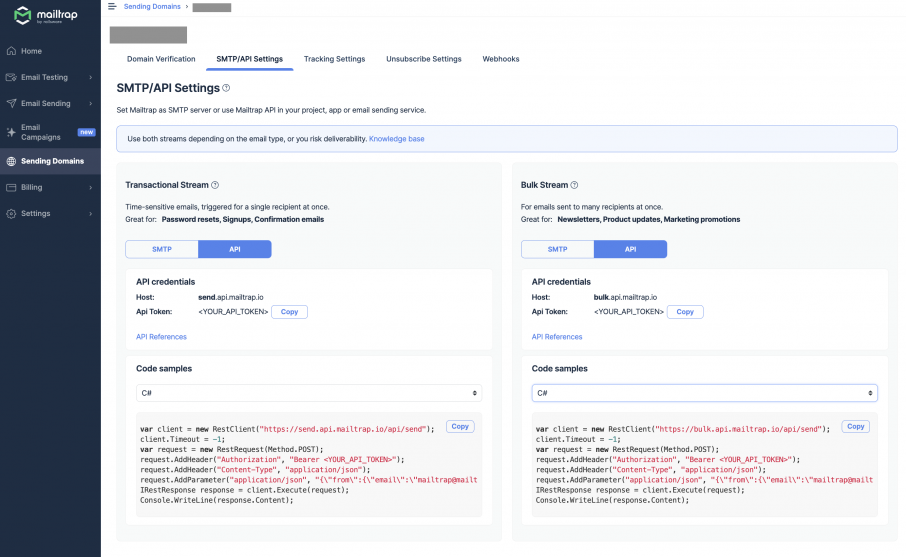Image resolution: width=906 pixels, height=557 pixels.
Task: Click the Email Campaigns sparkle icon
Action: [x=11, y=132]
